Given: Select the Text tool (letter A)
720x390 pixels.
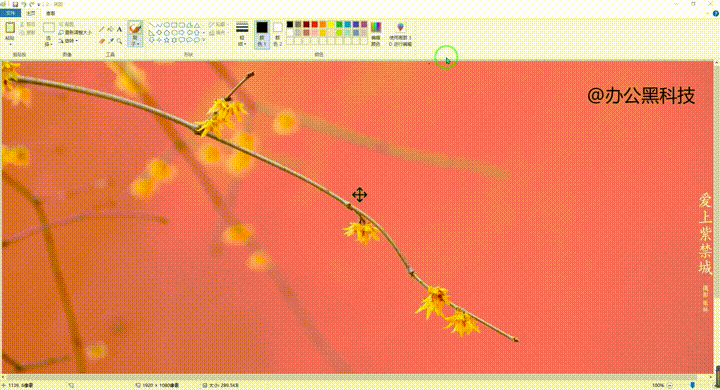Looking at the screenshot, I should tap(119, 29).
